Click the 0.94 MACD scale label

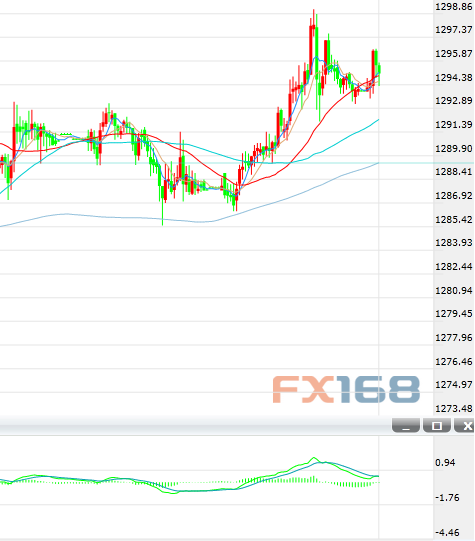tap(445, 463)
